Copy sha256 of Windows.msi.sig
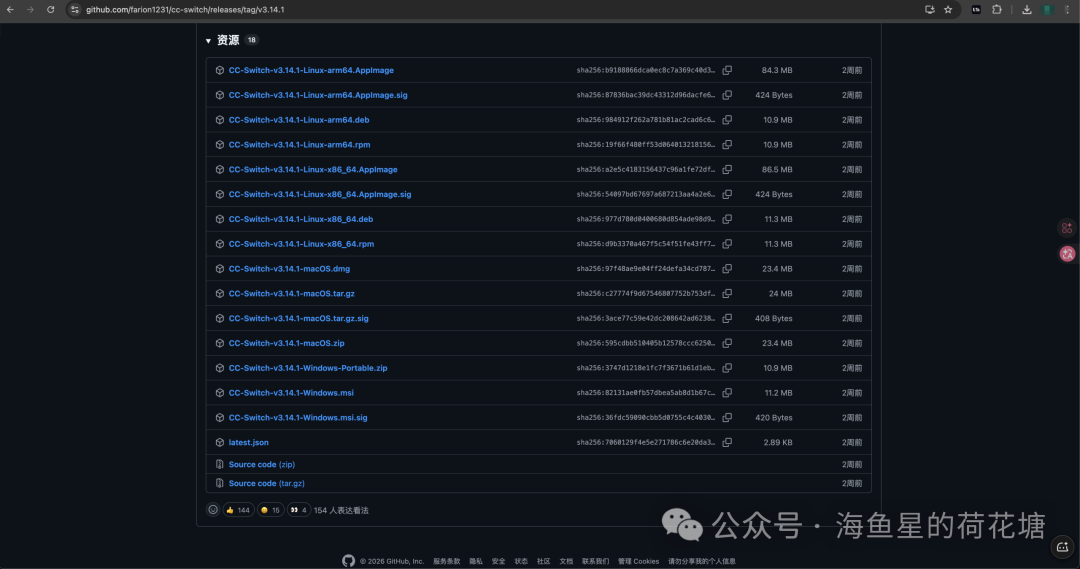 pos(727,417)
